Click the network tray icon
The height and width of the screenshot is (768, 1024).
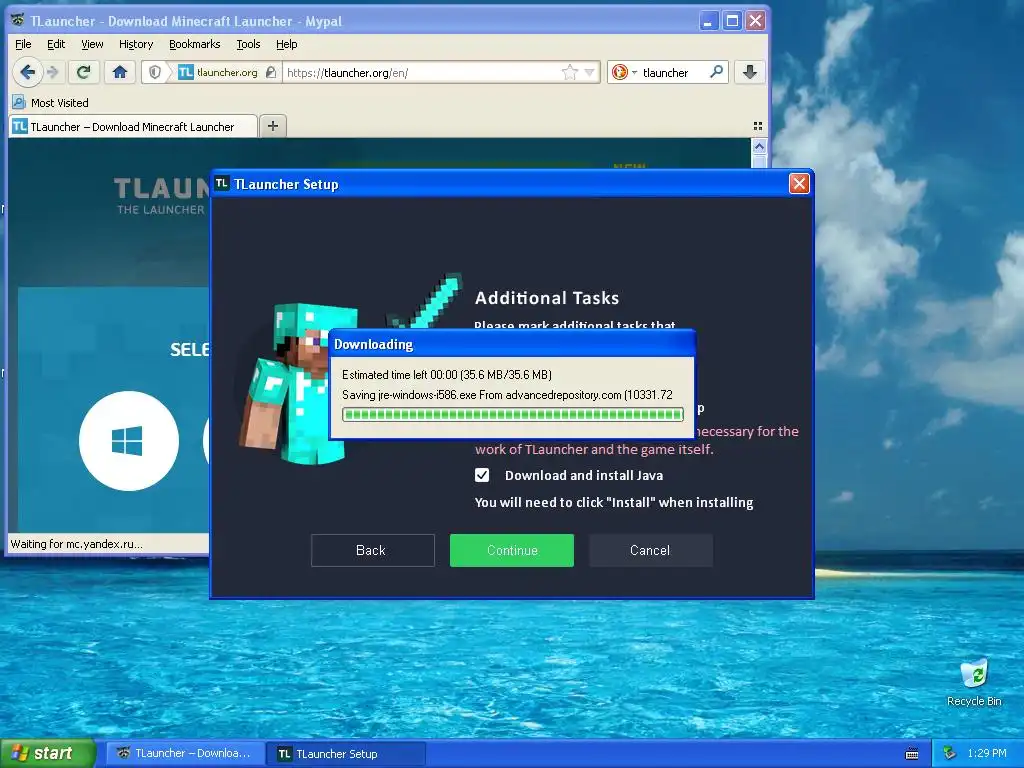click(949, 753)
